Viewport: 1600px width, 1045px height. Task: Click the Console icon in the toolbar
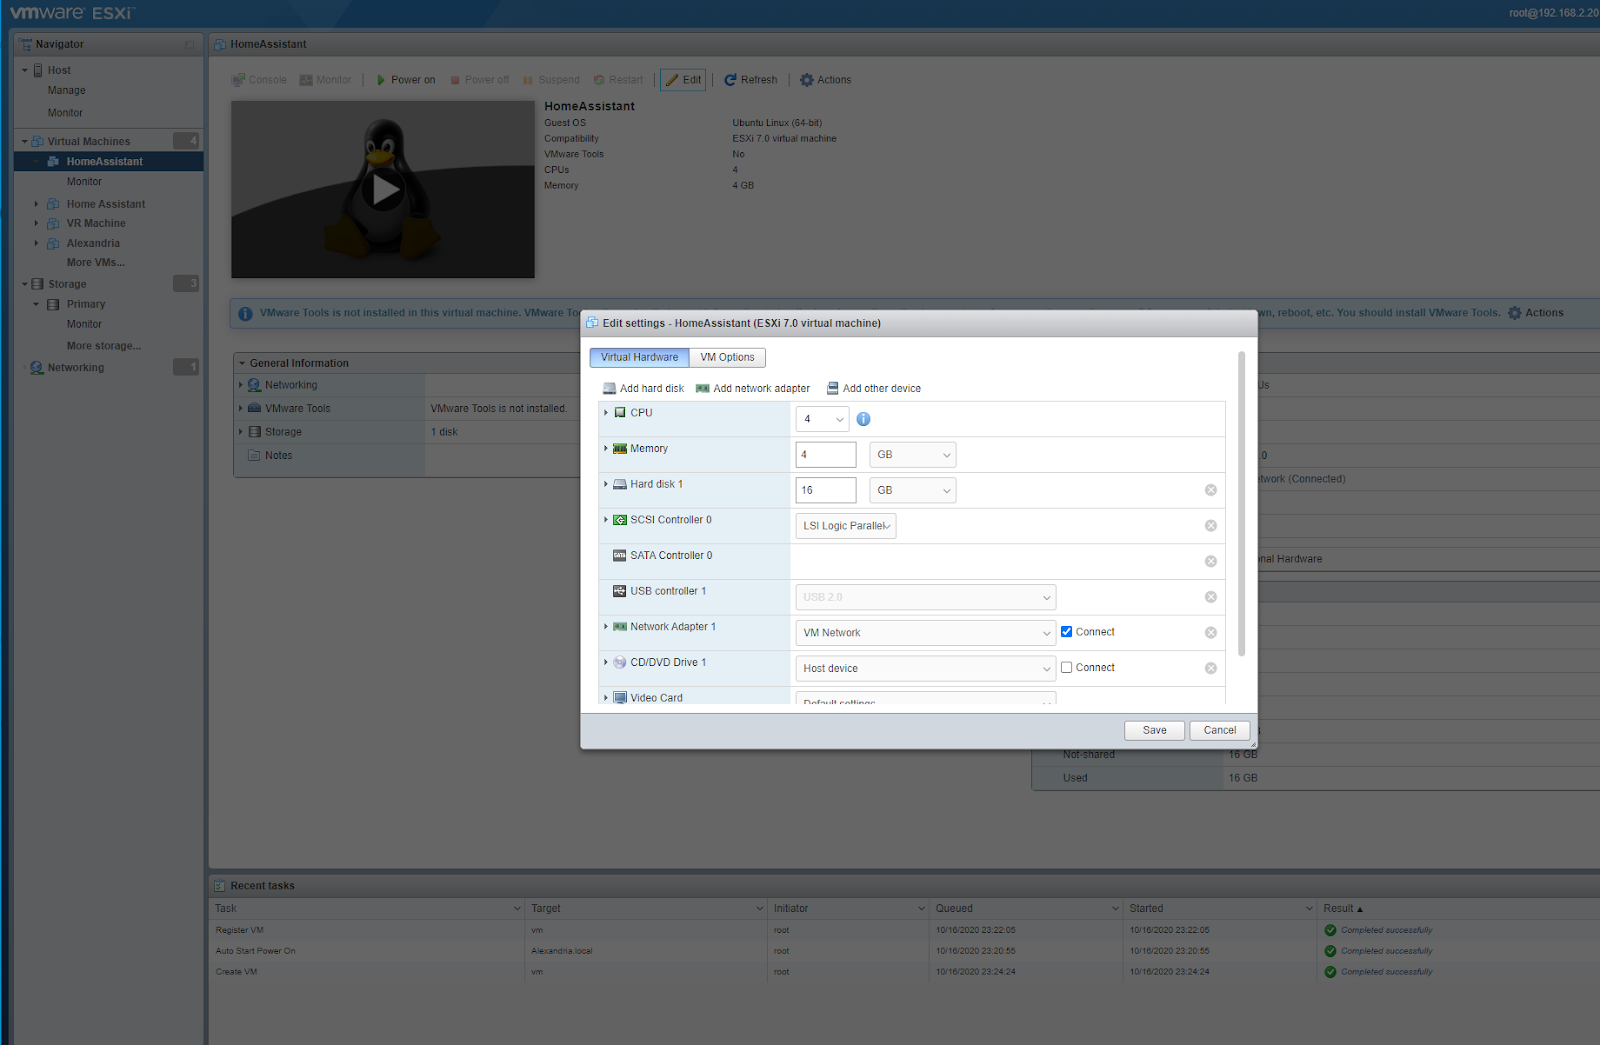[238, 80]
